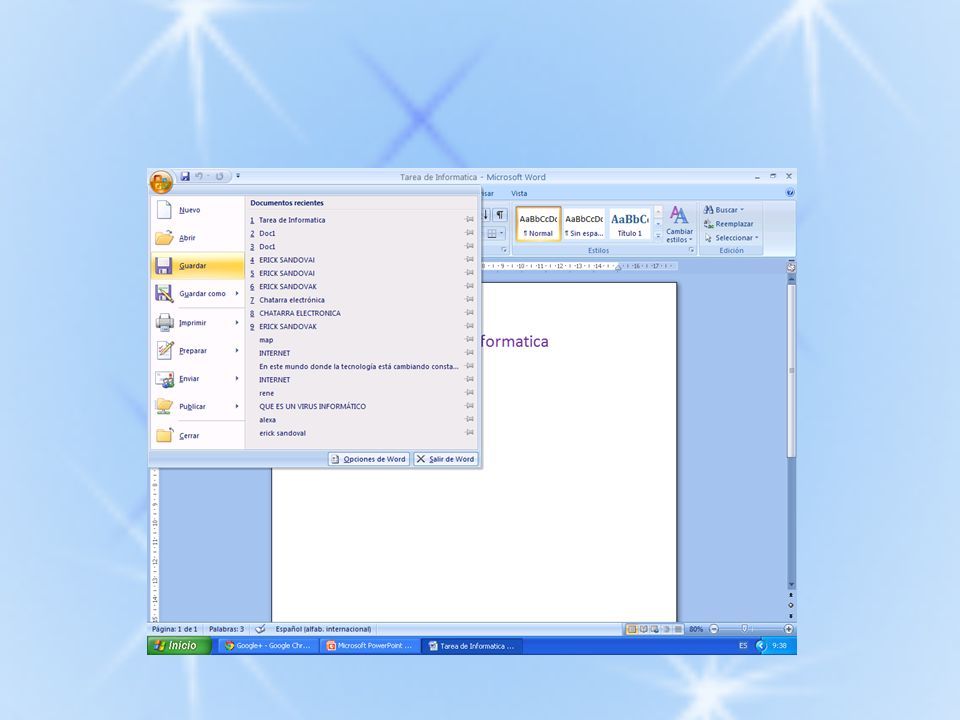Expand the styles gallery More arrow

(x=658, y=236)
